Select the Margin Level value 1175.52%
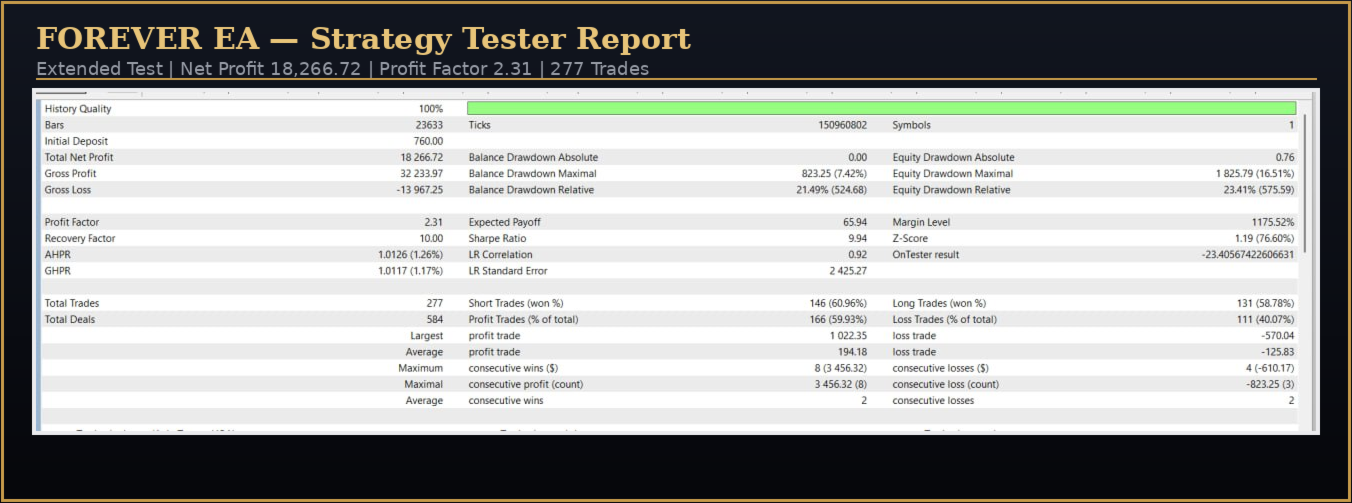This screenshot has width=1352, height=503. 1272,222
